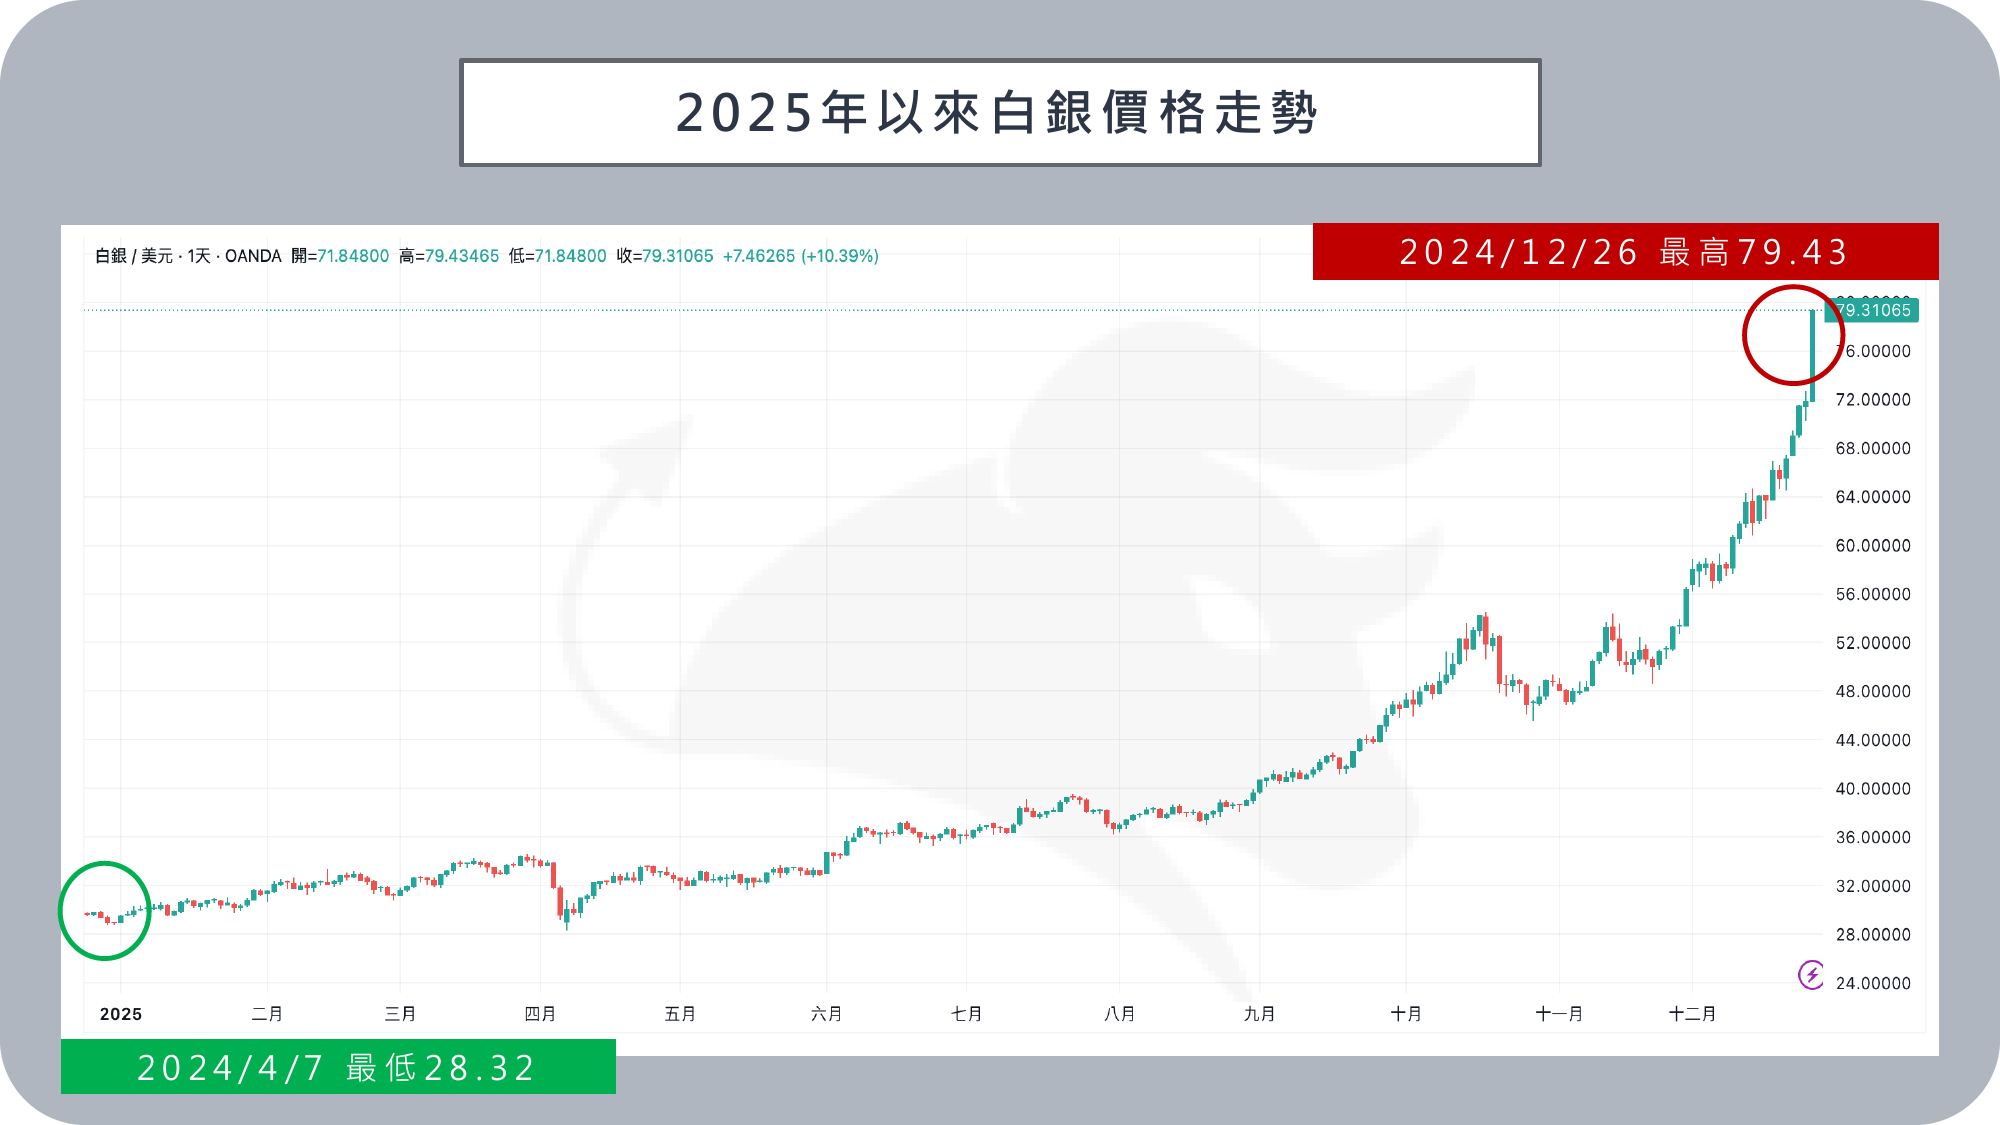2000x1125 pixels.
Task: Click the low value 低=71.84800
Action: (558, 256)
